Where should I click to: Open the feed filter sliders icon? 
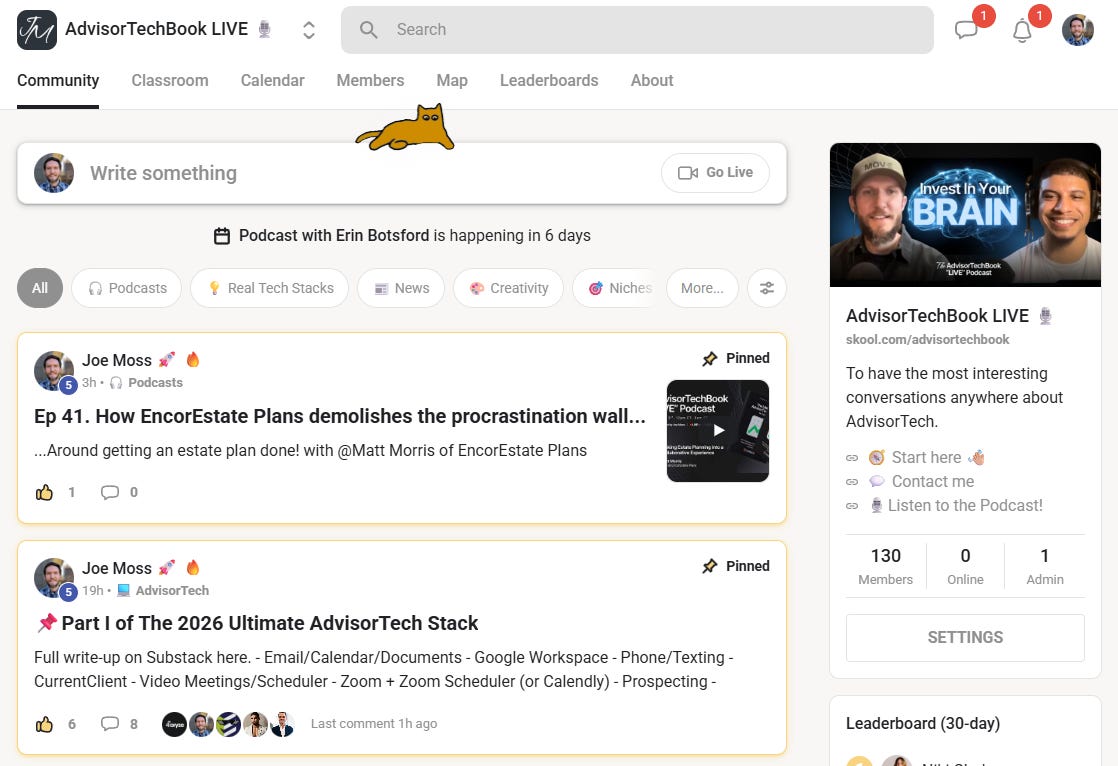(x=766, y=288)
